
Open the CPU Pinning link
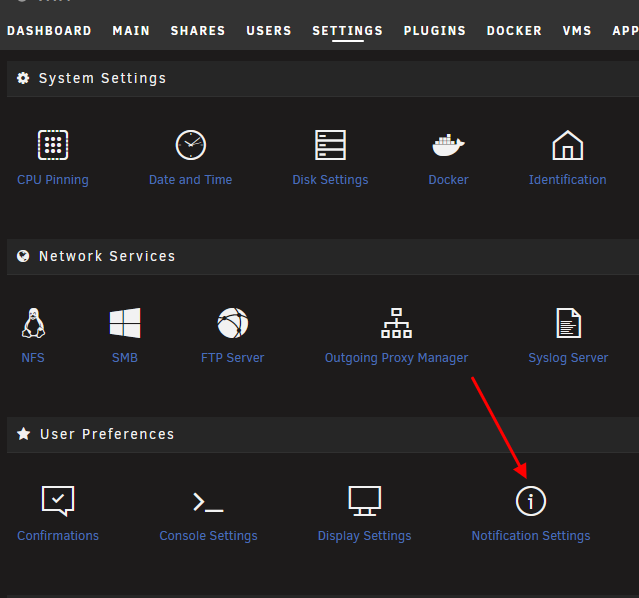53,180
